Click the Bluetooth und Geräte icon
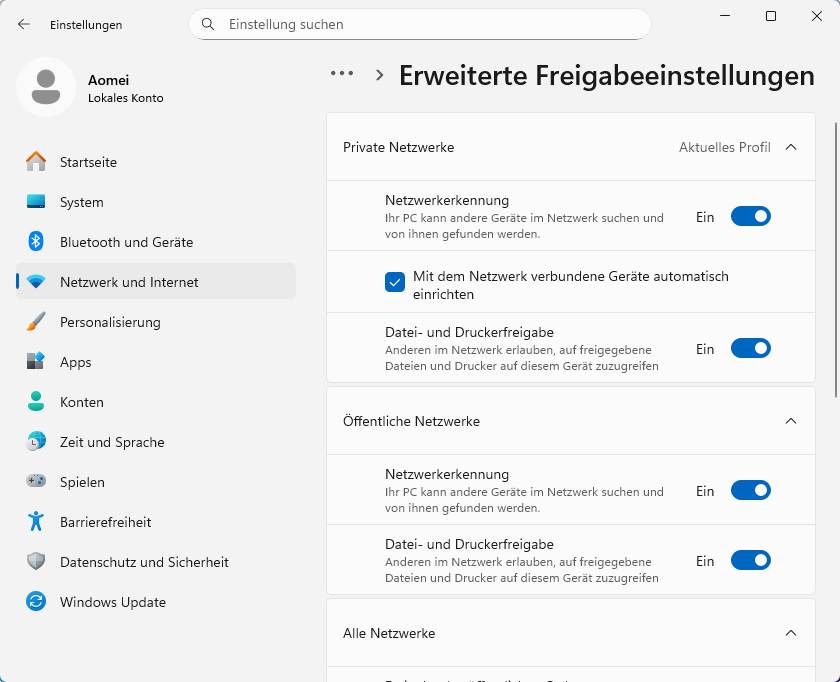Image resolution: width=840 pixels, height=682 pixels. coord(36,242)
